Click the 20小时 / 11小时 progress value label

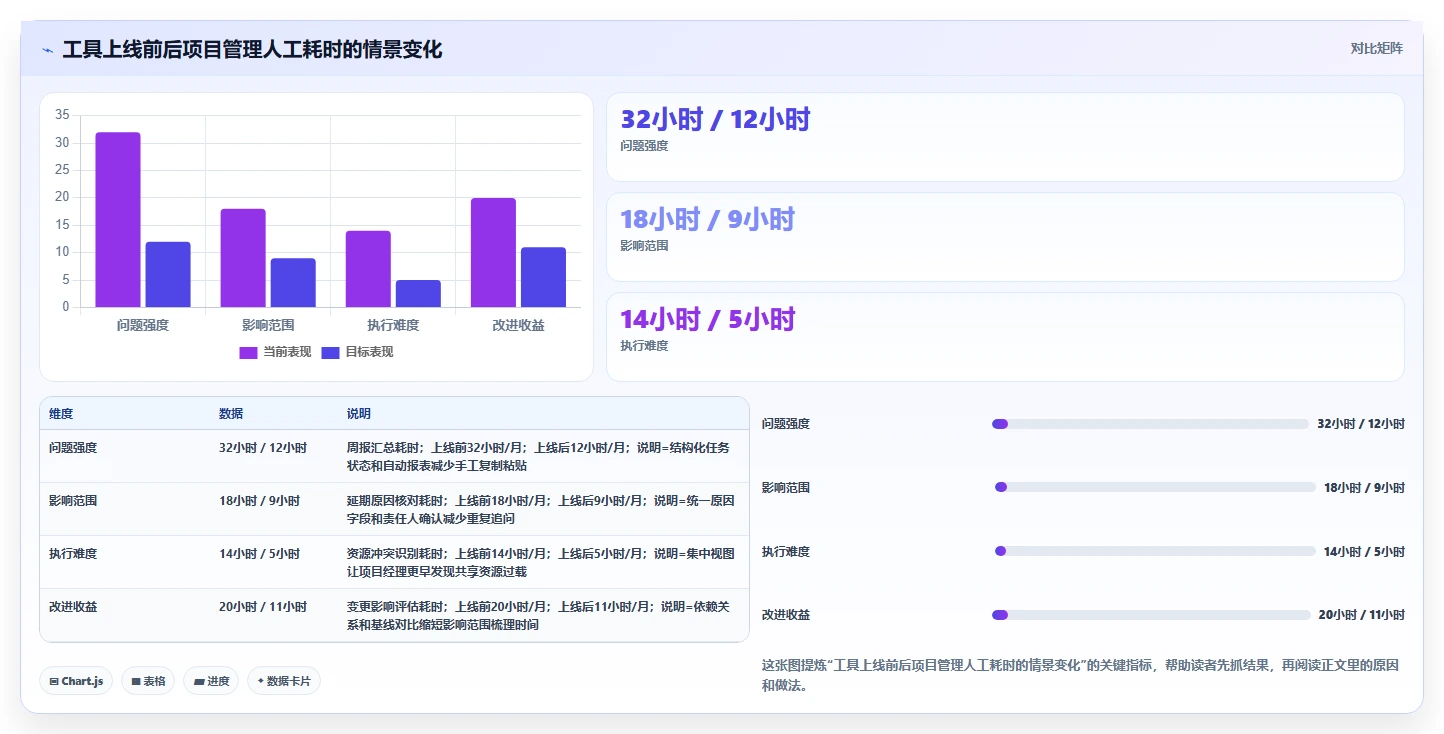pos(1361,615)
